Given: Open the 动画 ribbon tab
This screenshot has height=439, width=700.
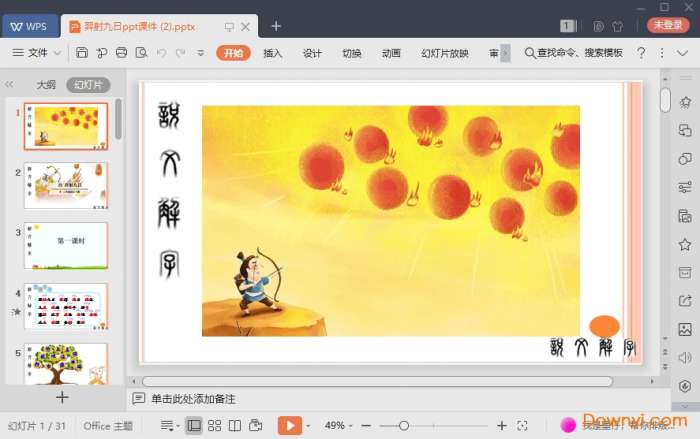Looking at the screenshot, I should (x=391, y=53).
